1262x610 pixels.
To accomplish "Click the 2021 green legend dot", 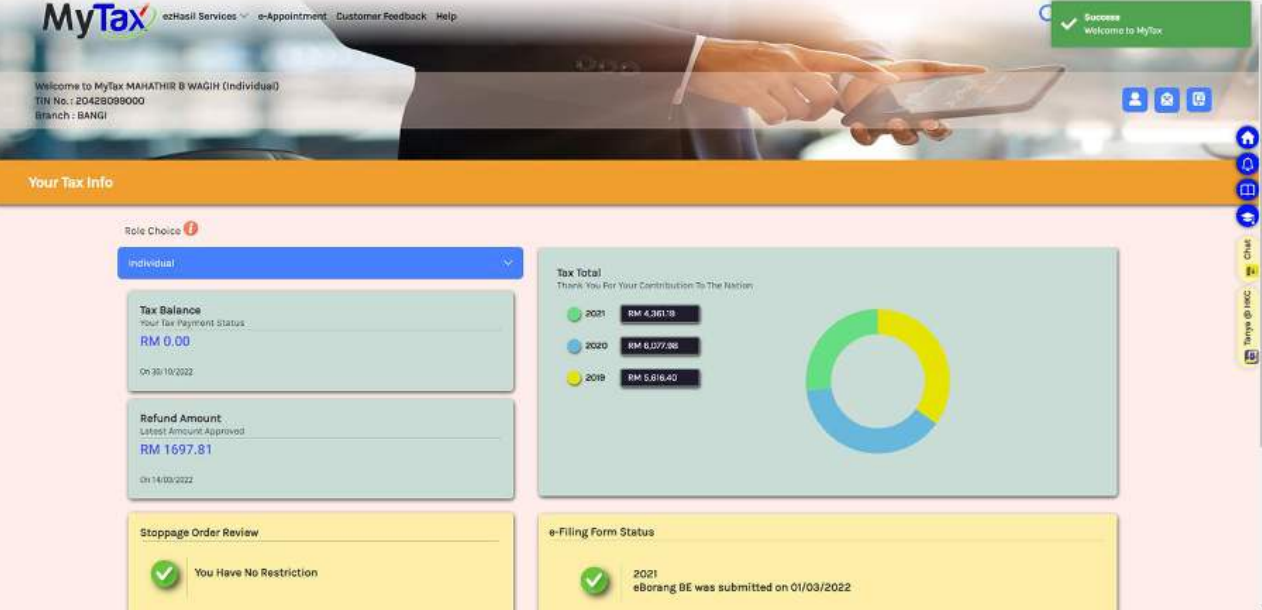I will click(x=574, y=314).
